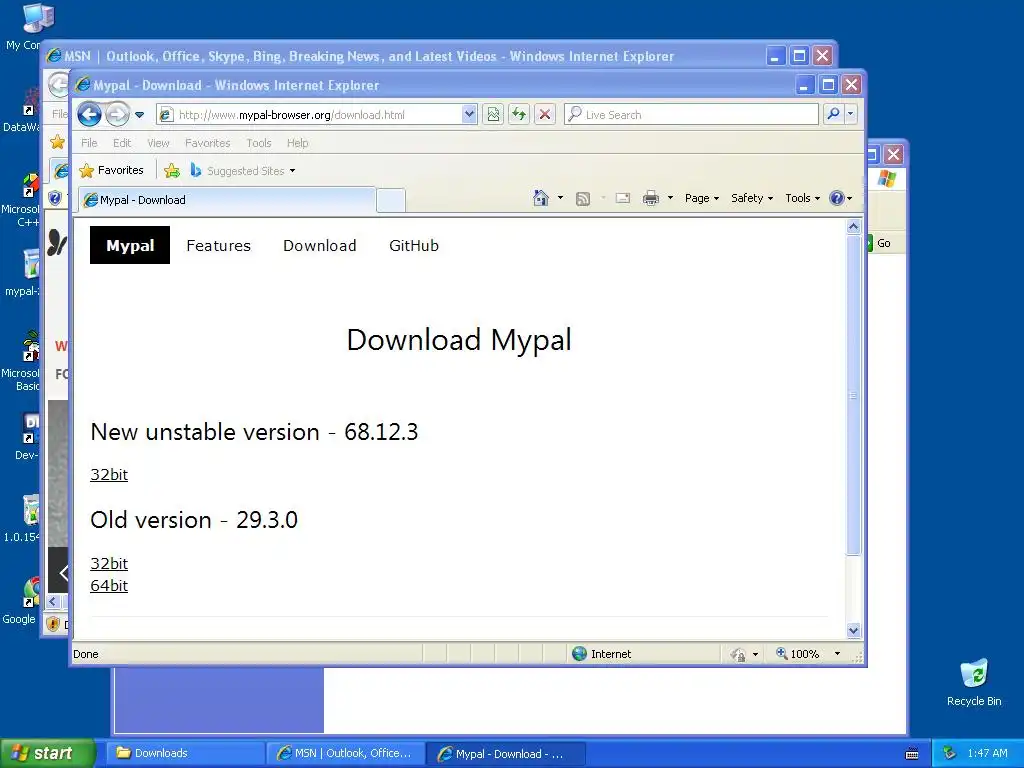This screenshot has width=1024, height=768.
Task: Click the MSN window title bar
Action: coord(405,56)
